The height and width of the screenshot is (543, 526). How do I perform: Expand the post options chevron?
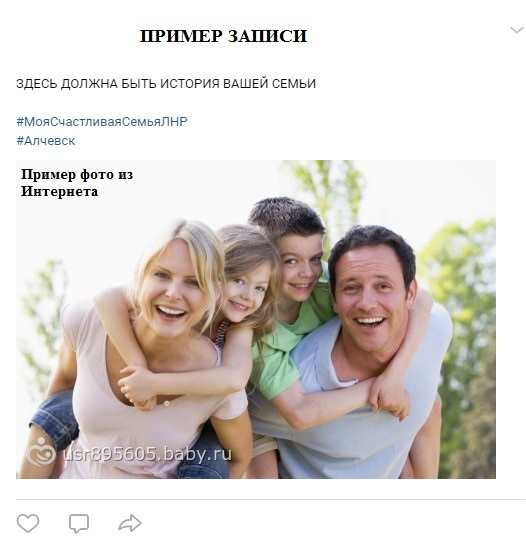coord(517,30)
